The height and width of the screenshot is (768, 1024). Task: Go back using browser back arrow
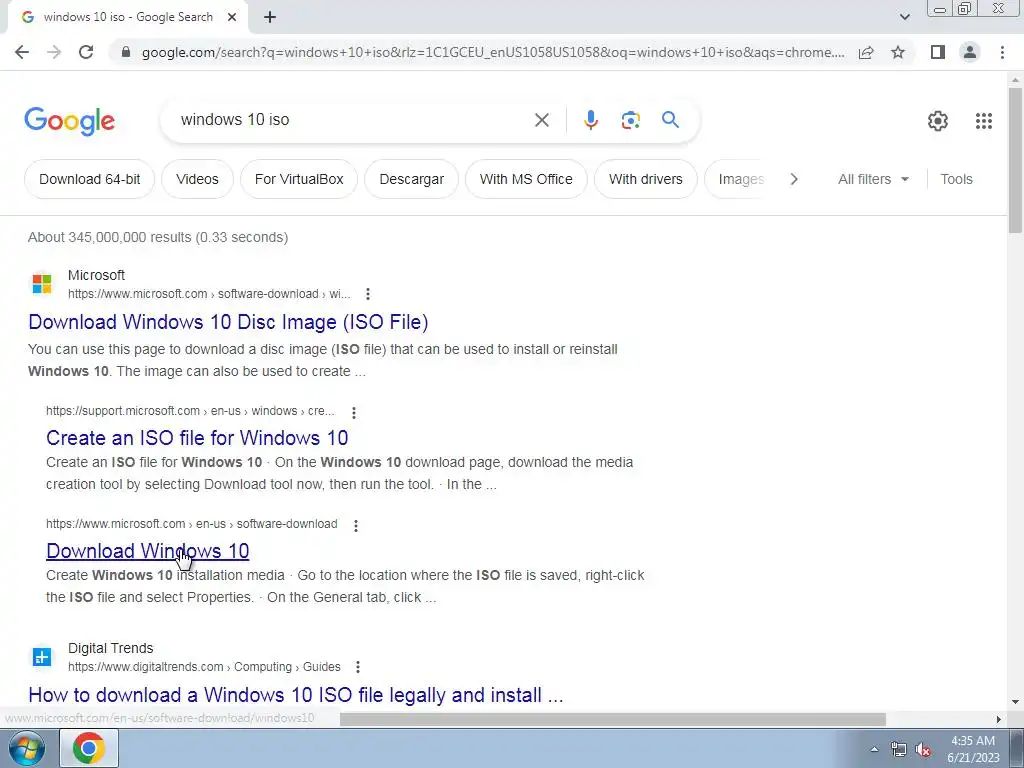[22, 52]
